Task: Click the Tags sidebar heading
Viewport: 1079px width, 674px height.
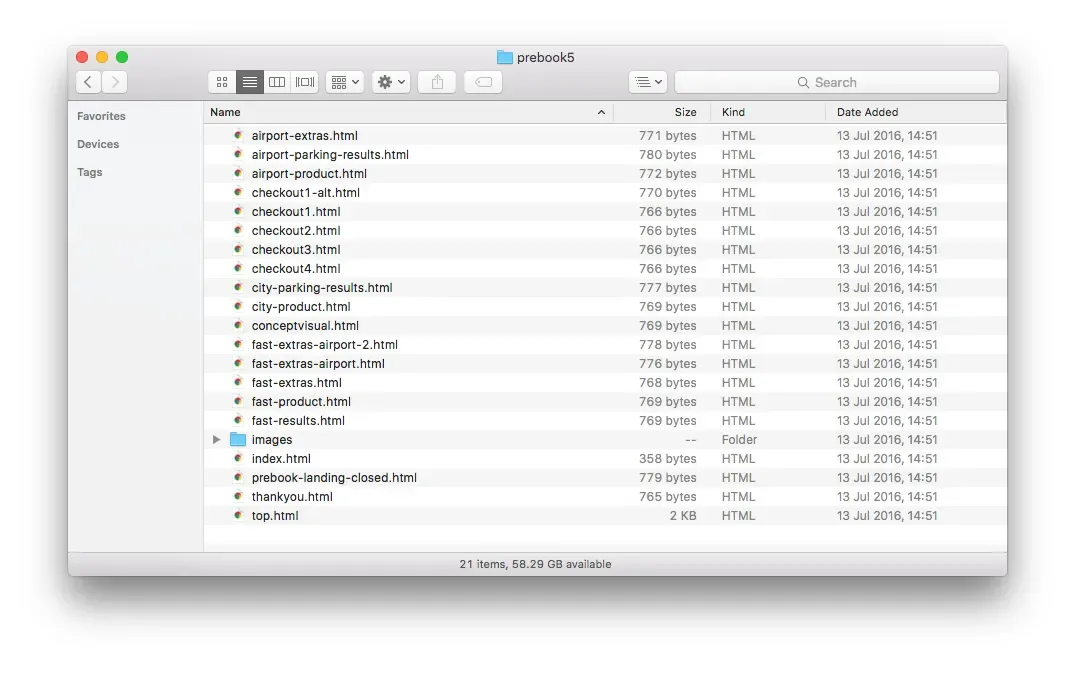Action: (89, 172)
